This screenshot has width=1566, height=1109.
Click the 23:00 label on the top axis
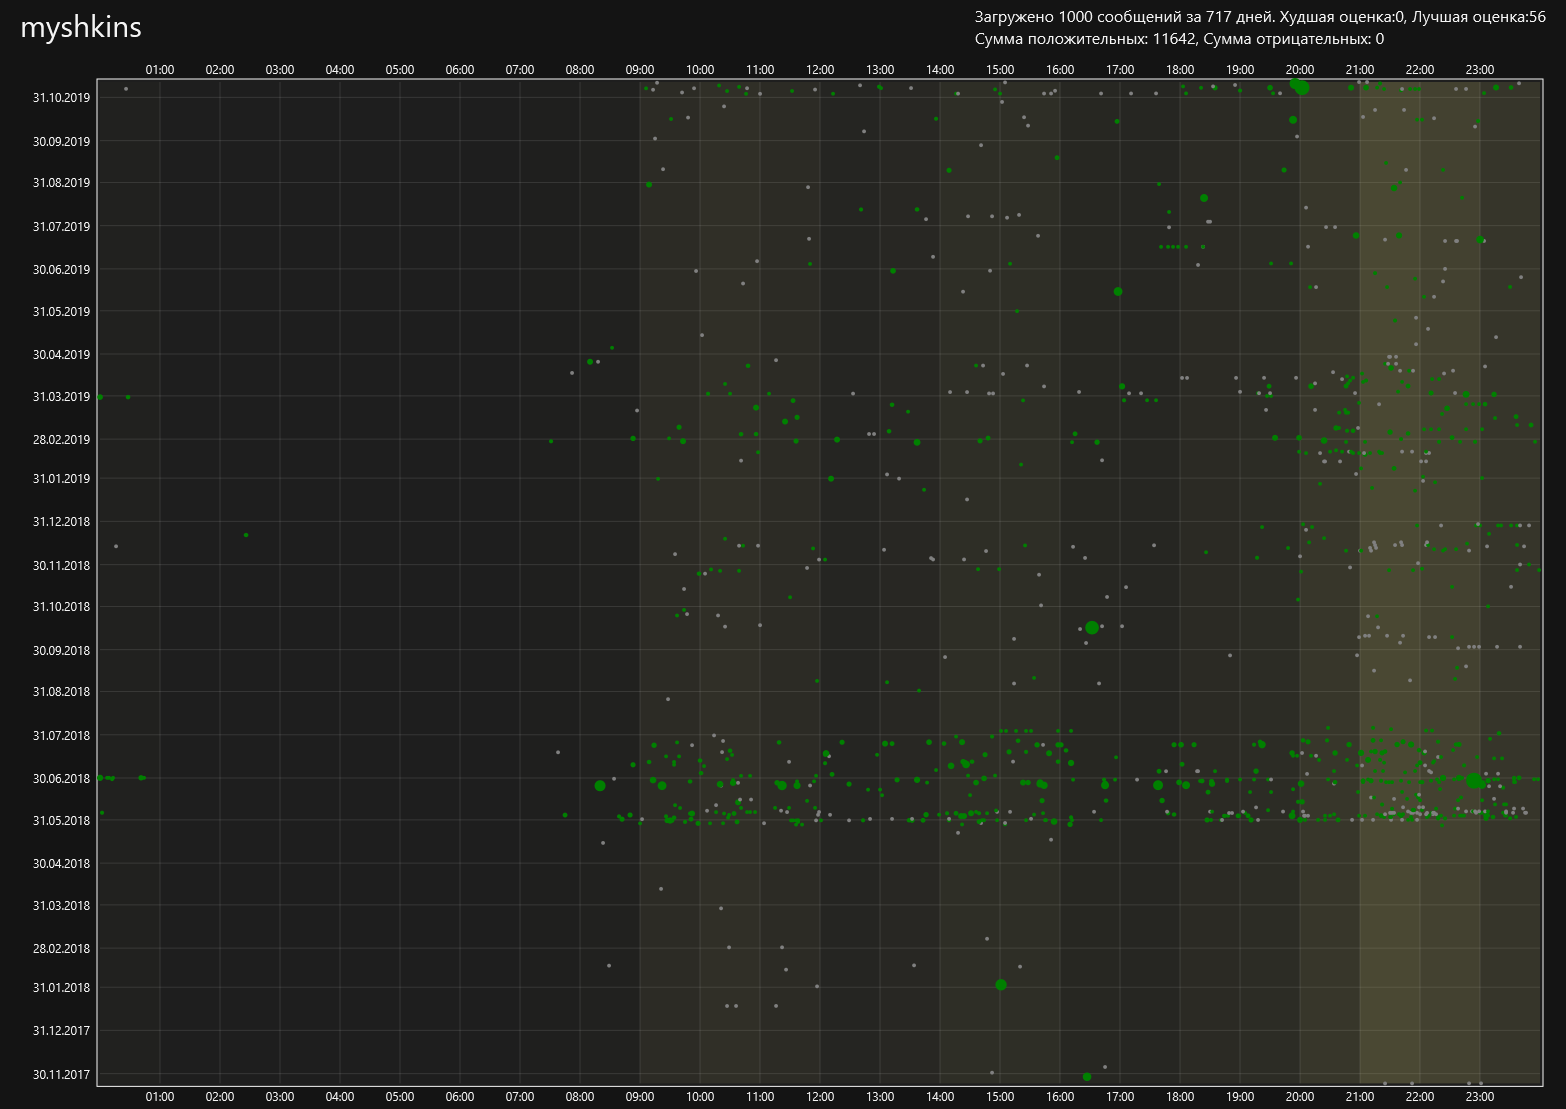point(1480,69)
